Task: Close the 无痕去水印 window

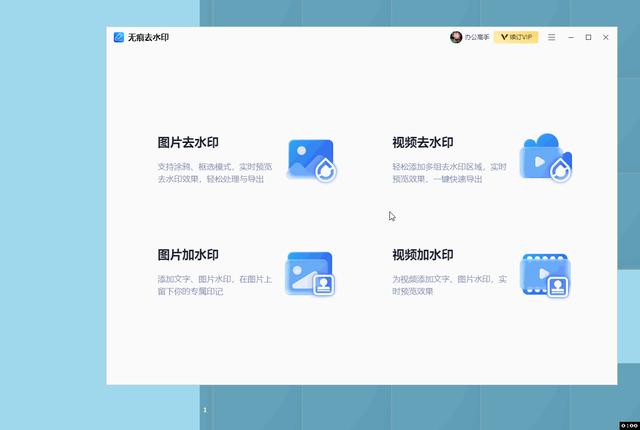Action: pyautogui.click(x=606, y=37)
